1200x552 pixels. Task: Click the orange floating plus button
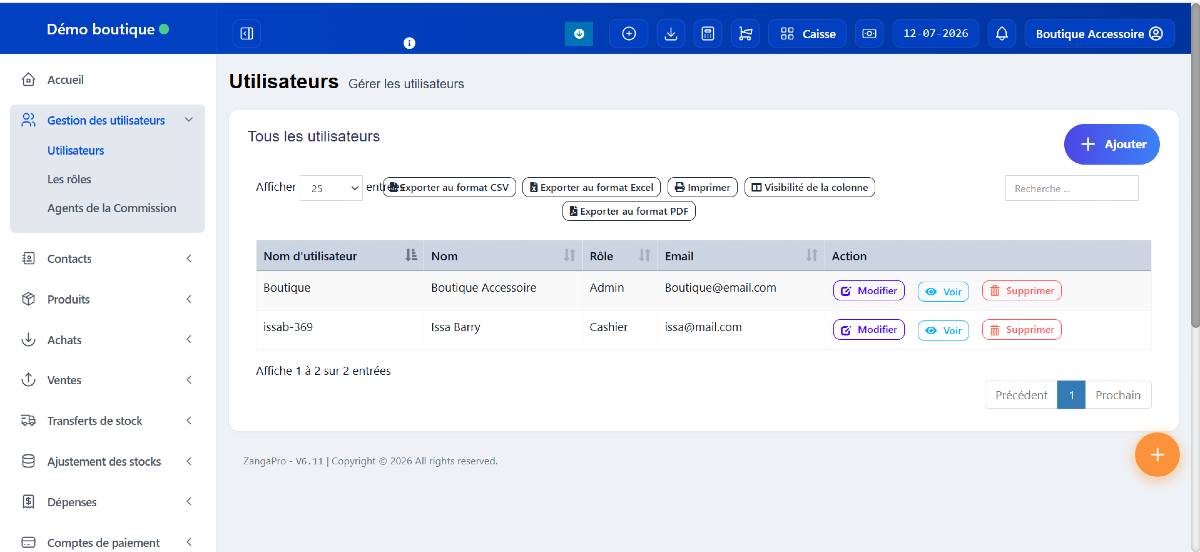coord(1157,455)
